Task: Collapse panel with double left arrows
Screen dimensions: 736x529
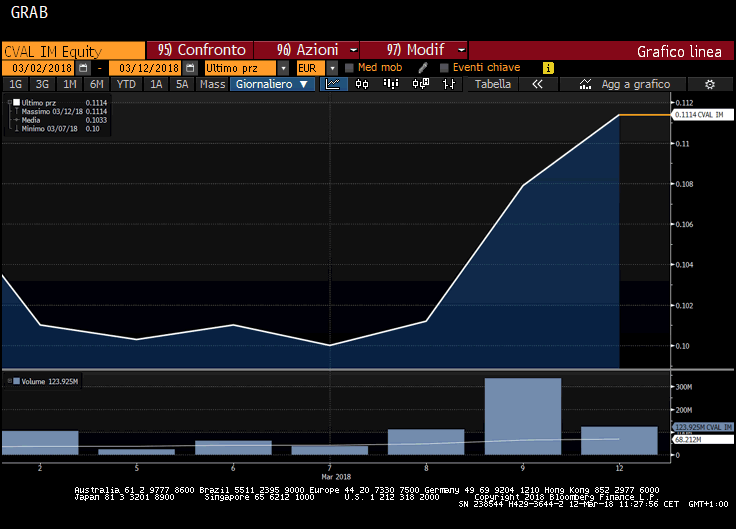Action: pos(537,85)
